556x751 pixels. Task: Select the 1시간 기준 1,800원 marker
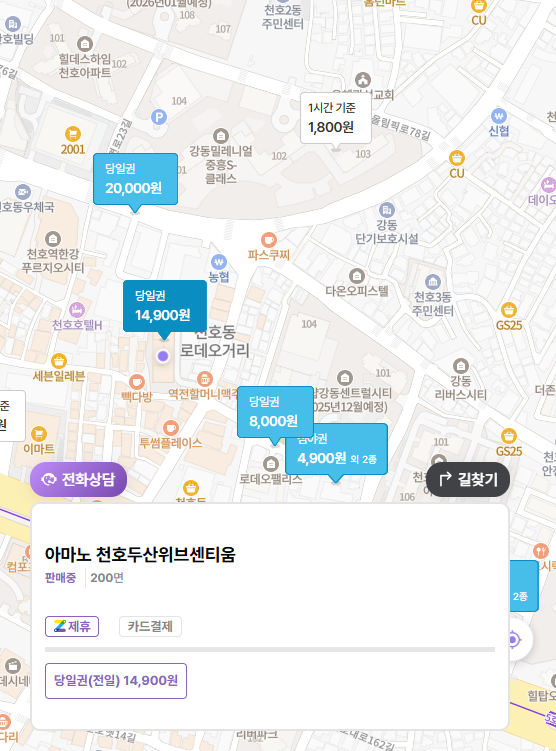point(336,120)
